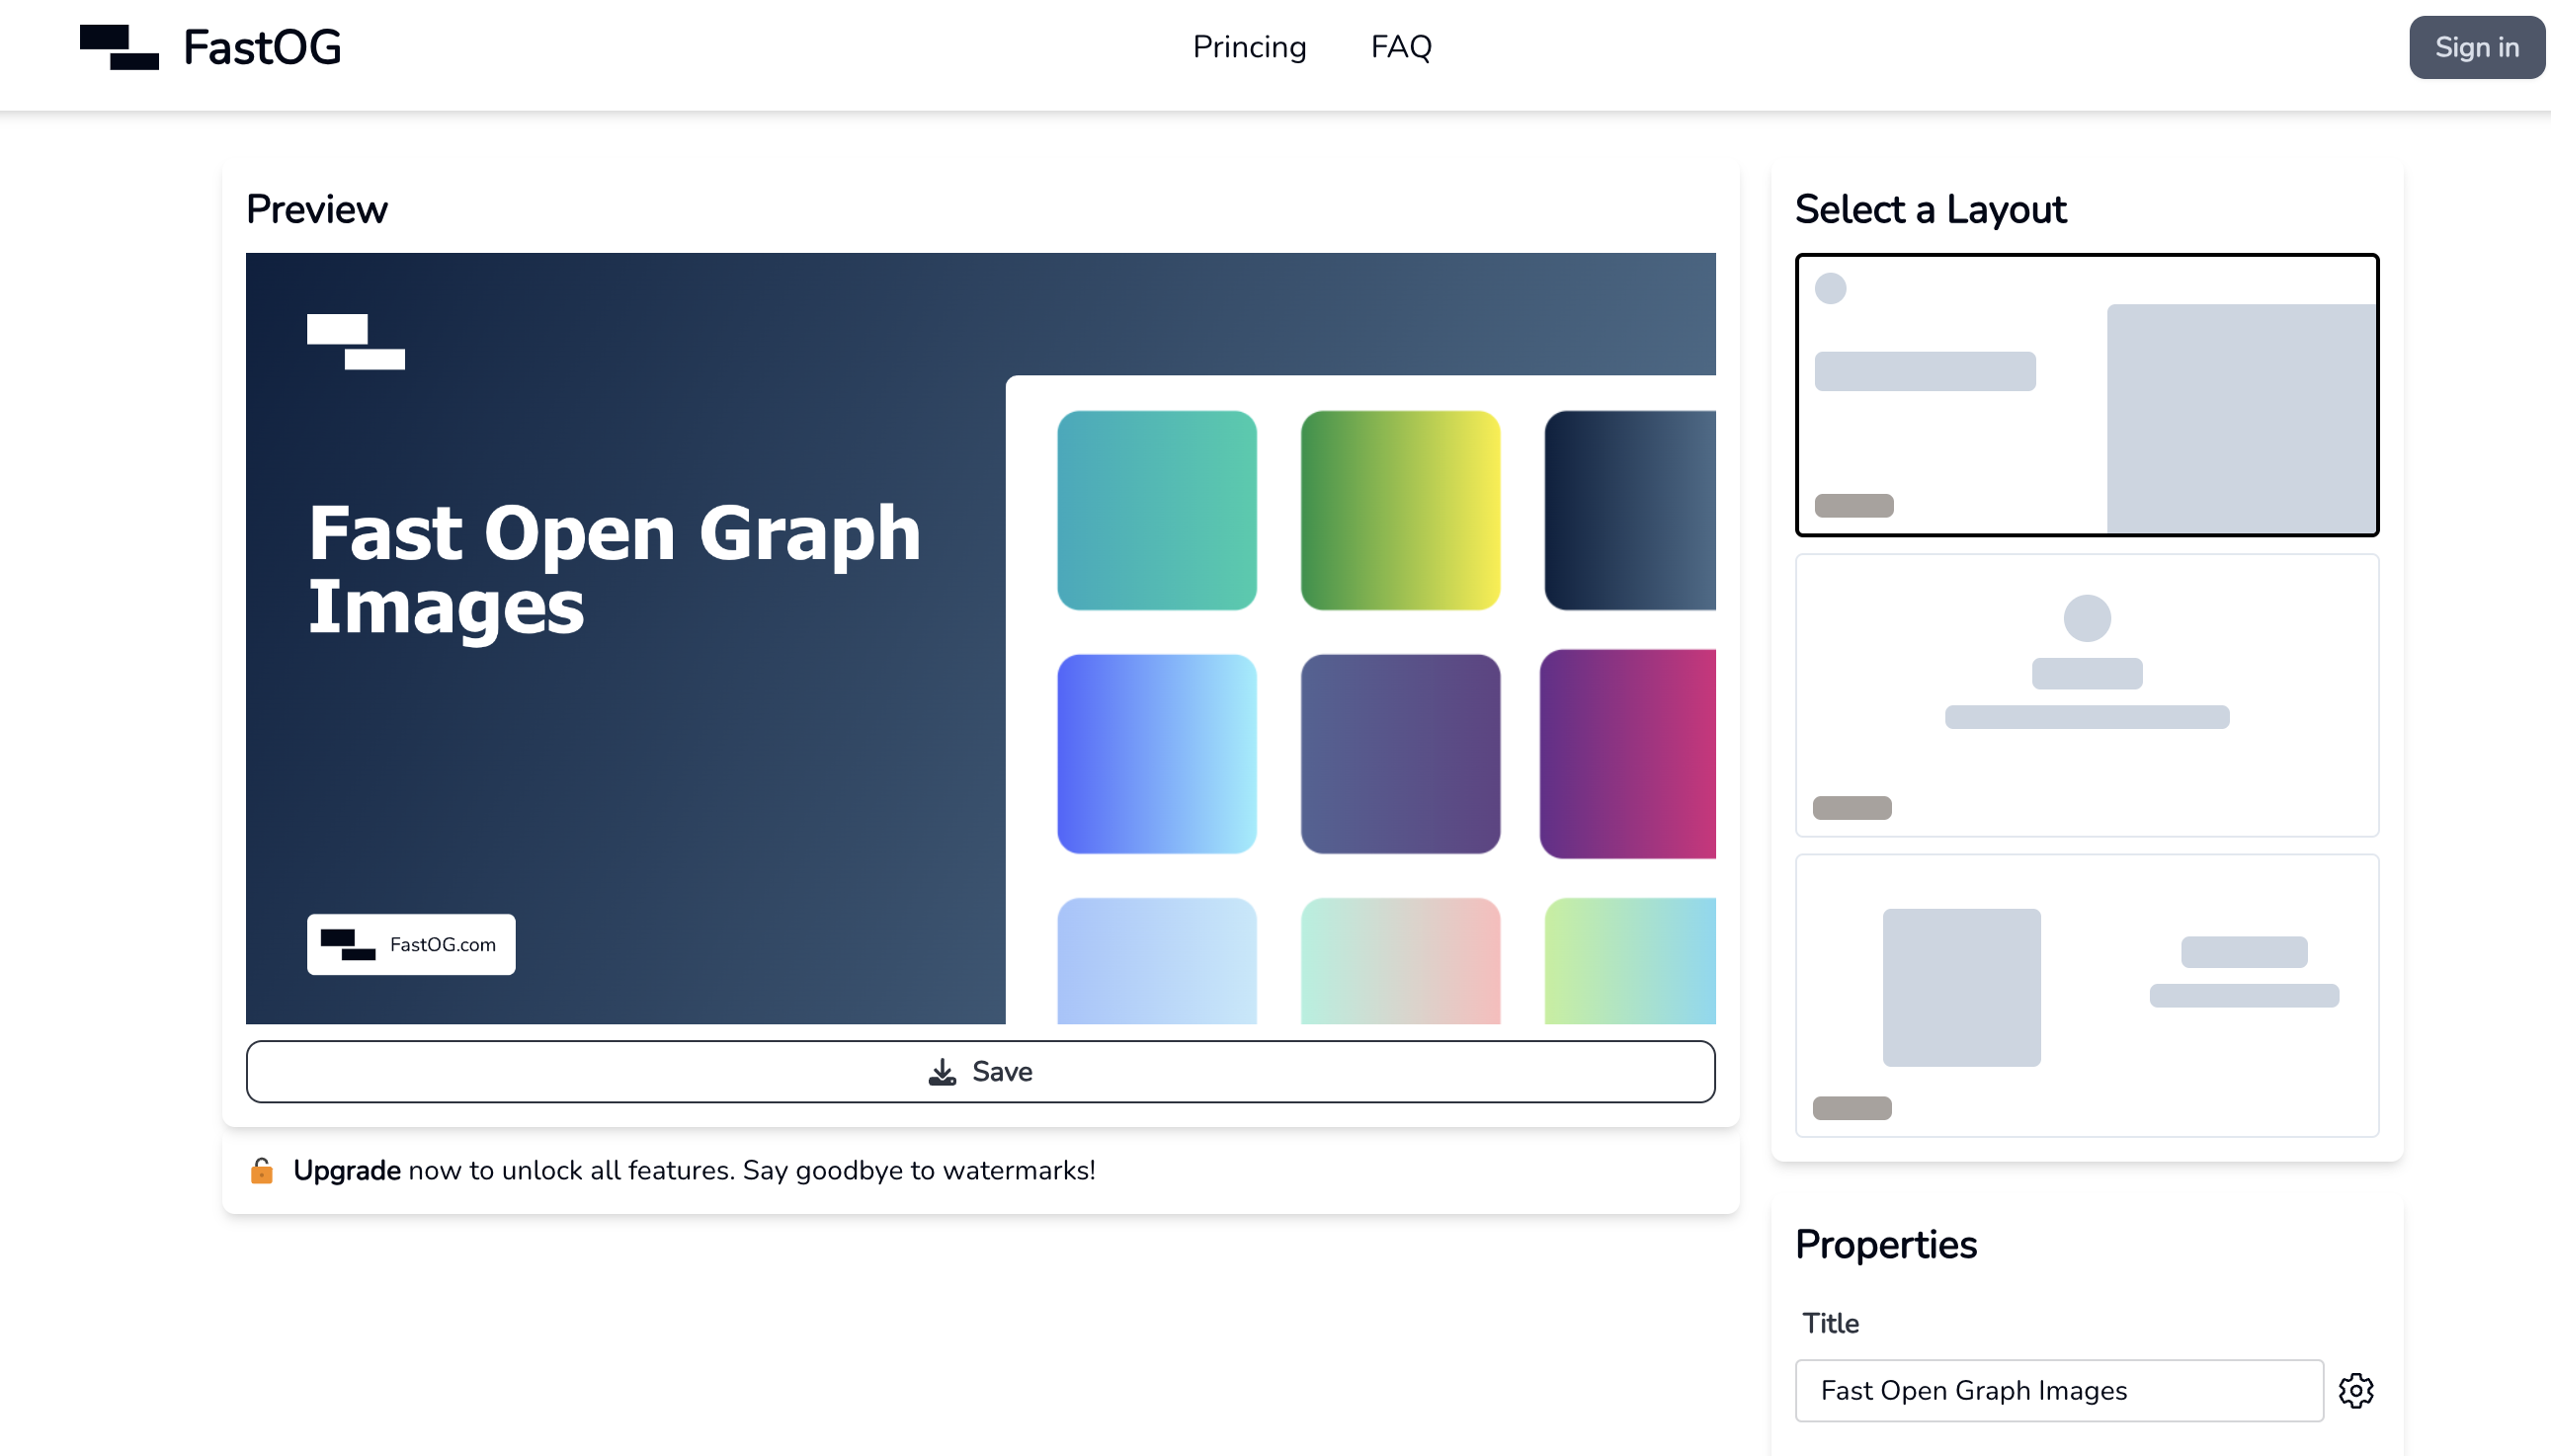Select the layout with image on left

(2086, 995)
